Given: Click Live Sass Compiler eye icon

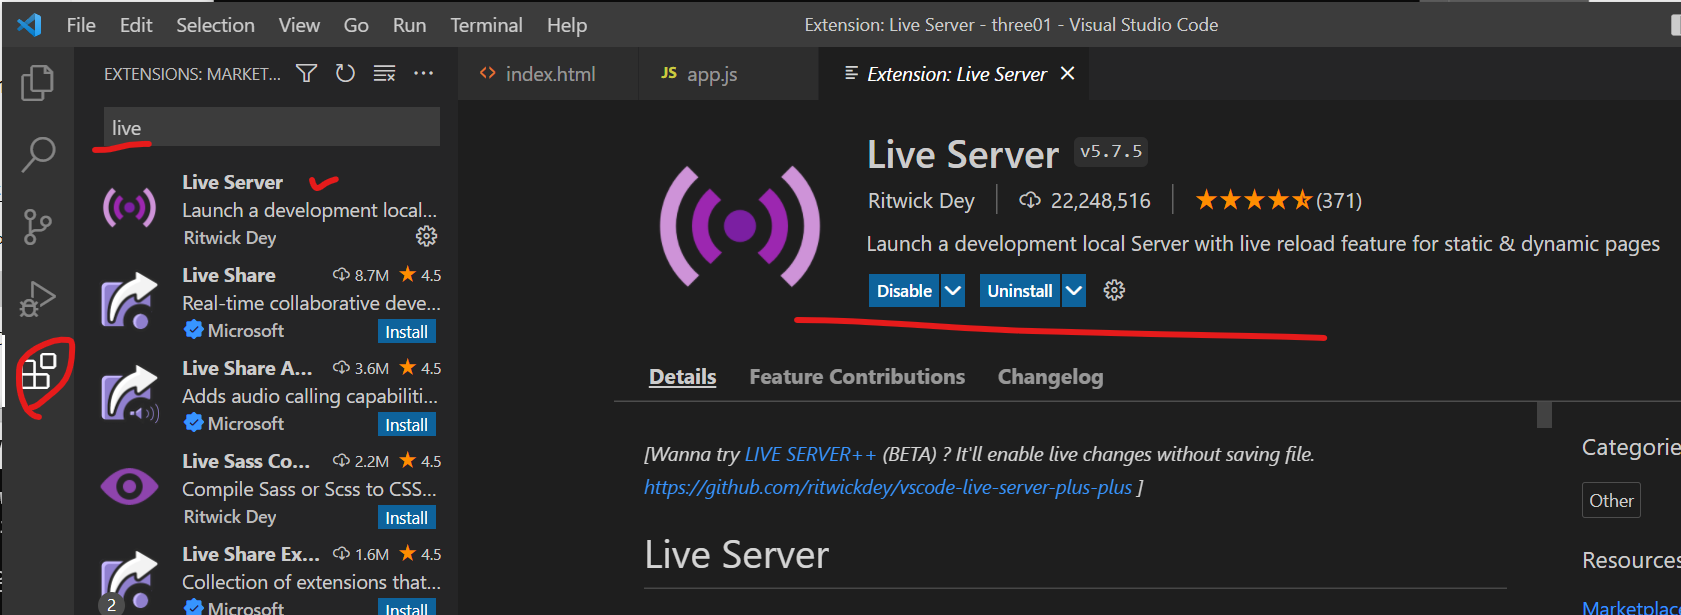Looking at the screenshot, I should 130,487.
